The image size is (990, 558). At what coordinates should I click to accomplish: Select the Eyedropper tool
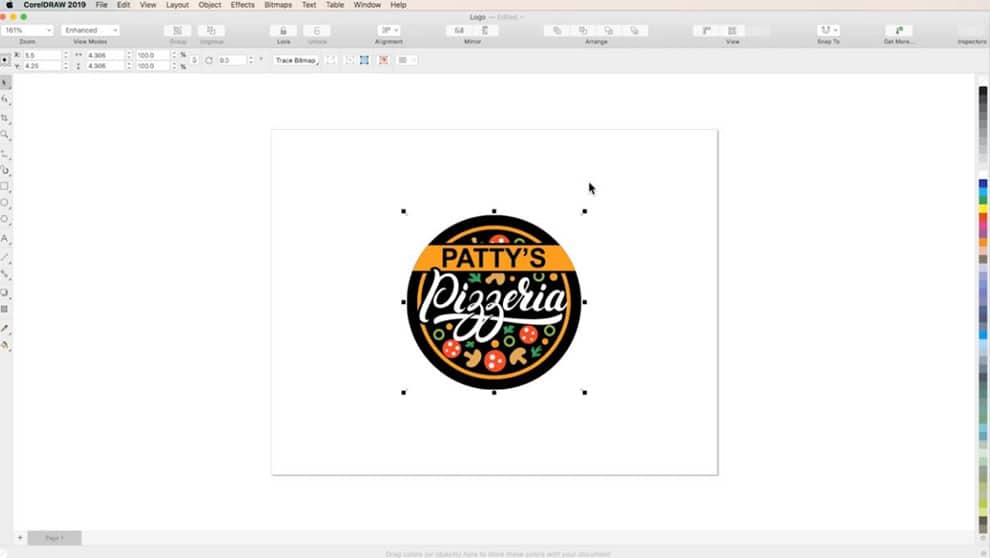click(5, 328)
